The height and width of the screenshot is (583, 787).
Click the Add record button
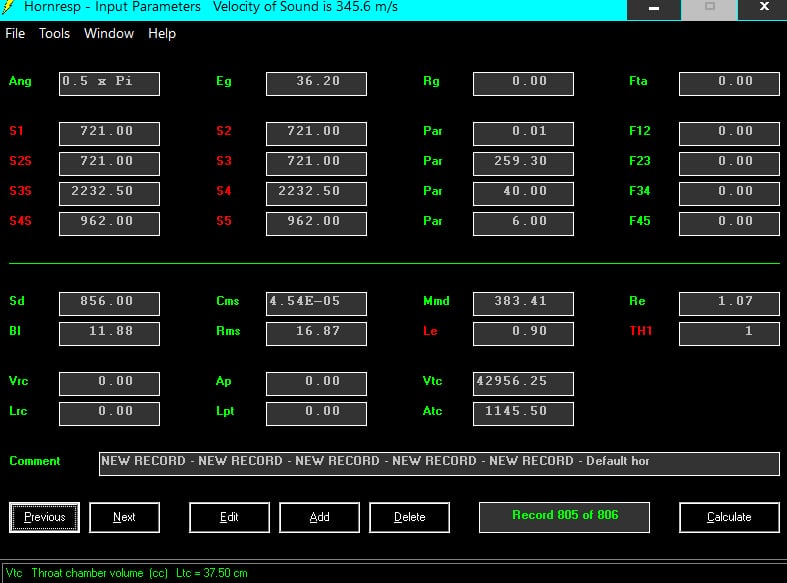pyautogui.click(x=319, y=517)
